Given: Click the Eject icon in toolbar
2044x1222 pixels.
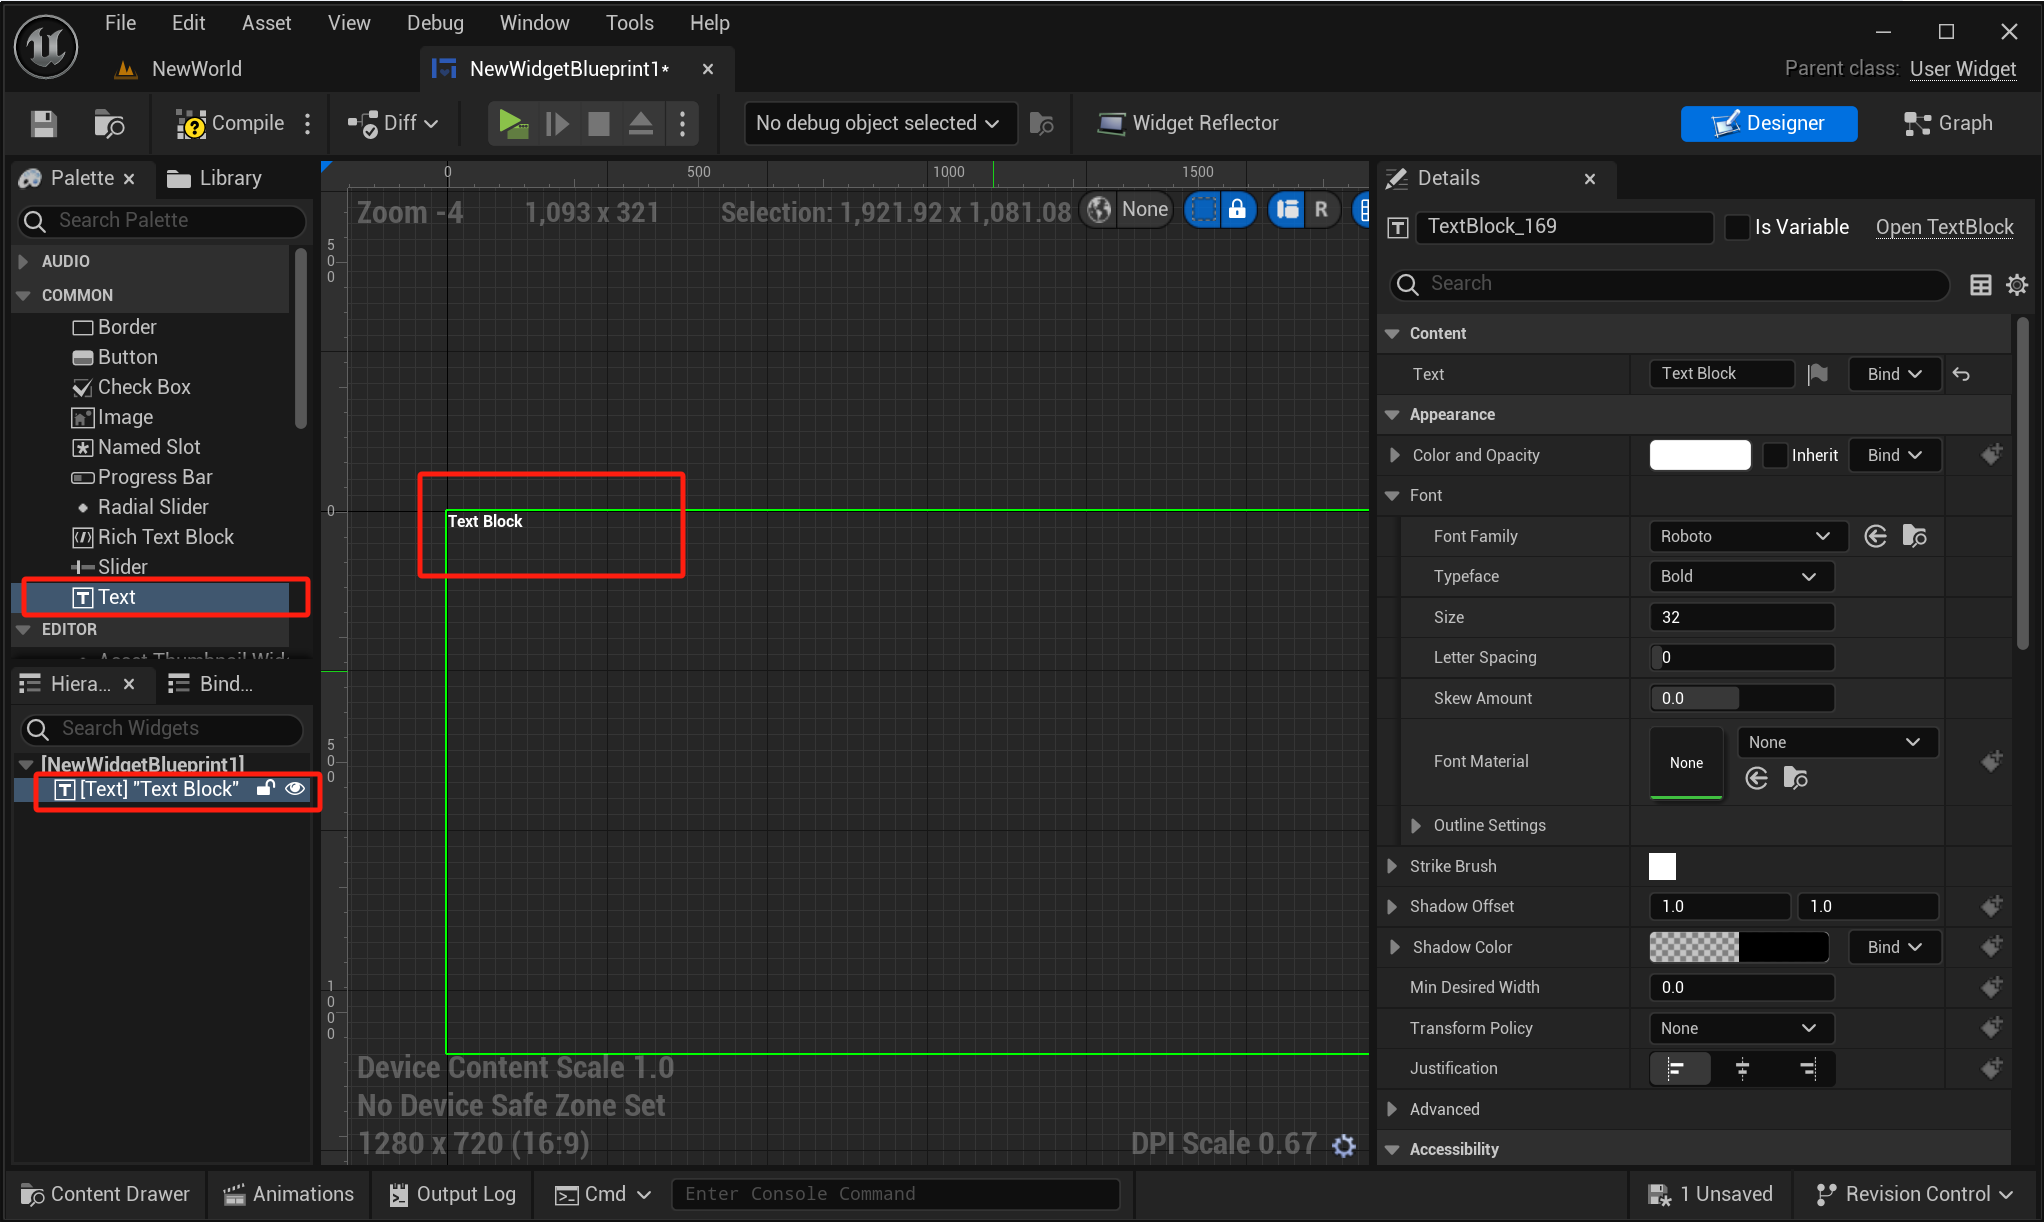Looking at the screenshot, I should (641, 123).
